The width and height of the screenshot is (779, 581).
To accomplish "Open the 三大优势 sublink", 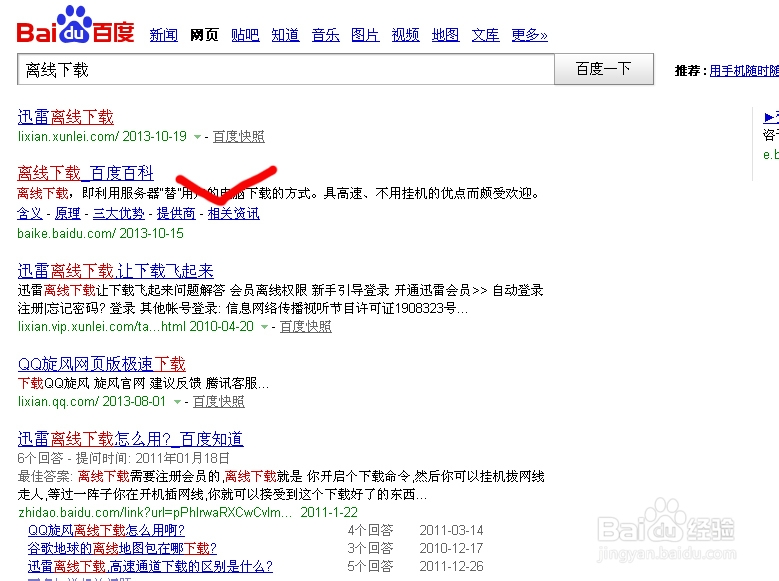I will pos(119,214).
